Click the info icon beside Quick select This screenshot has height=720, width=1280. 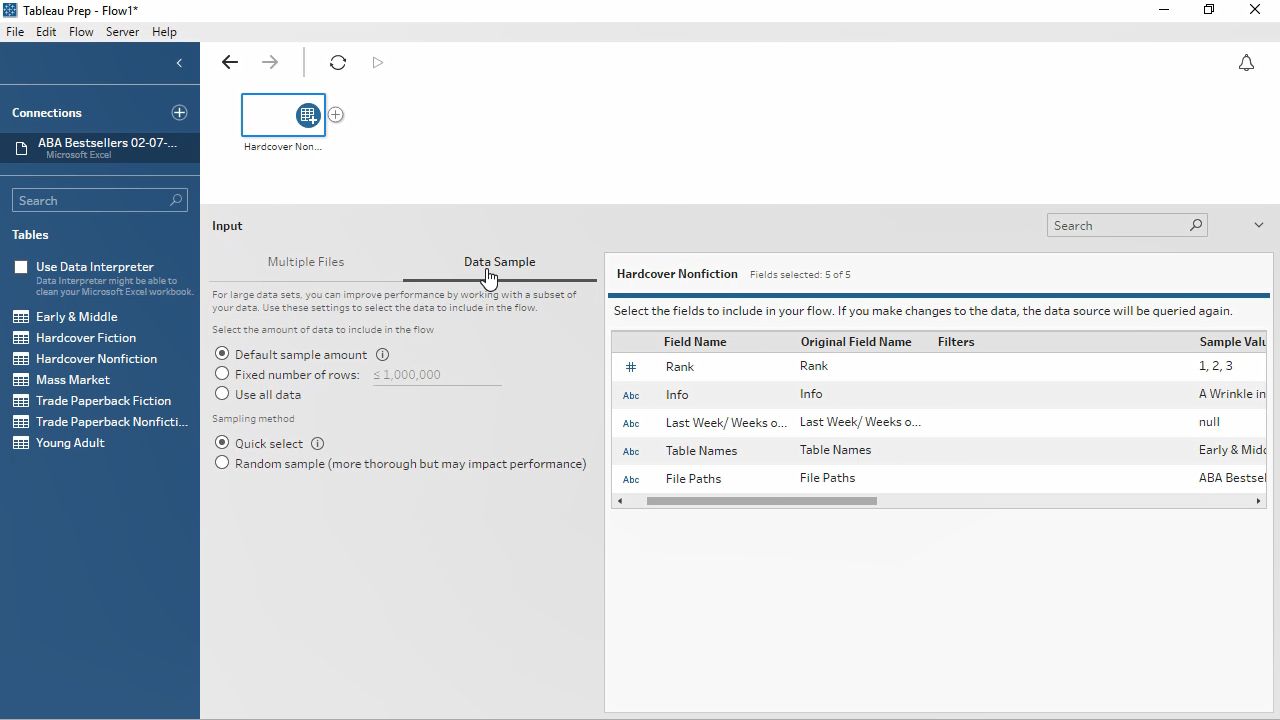point(317,444)
